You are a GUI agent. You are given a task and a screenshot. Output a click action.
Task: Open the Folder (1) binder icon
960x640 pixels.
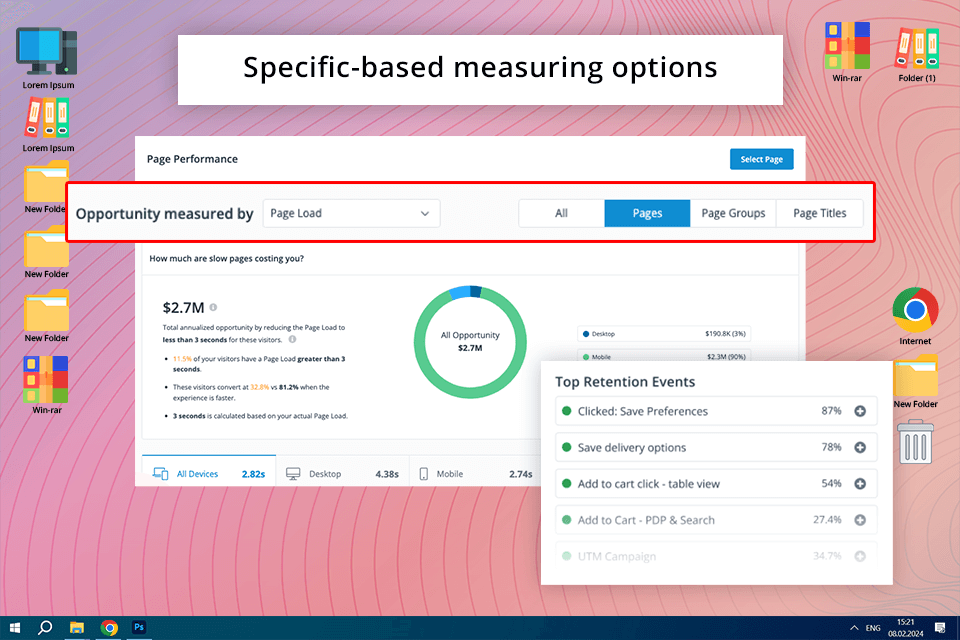[917, 46]
